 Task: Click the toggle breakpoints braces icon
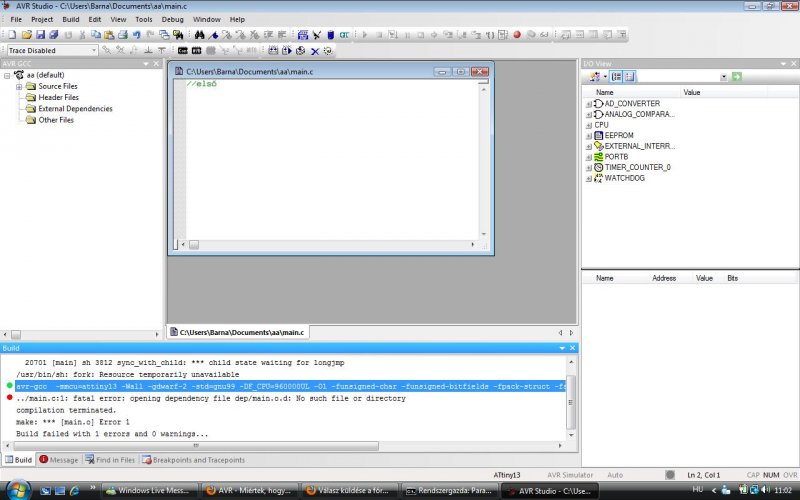point(490,35)
